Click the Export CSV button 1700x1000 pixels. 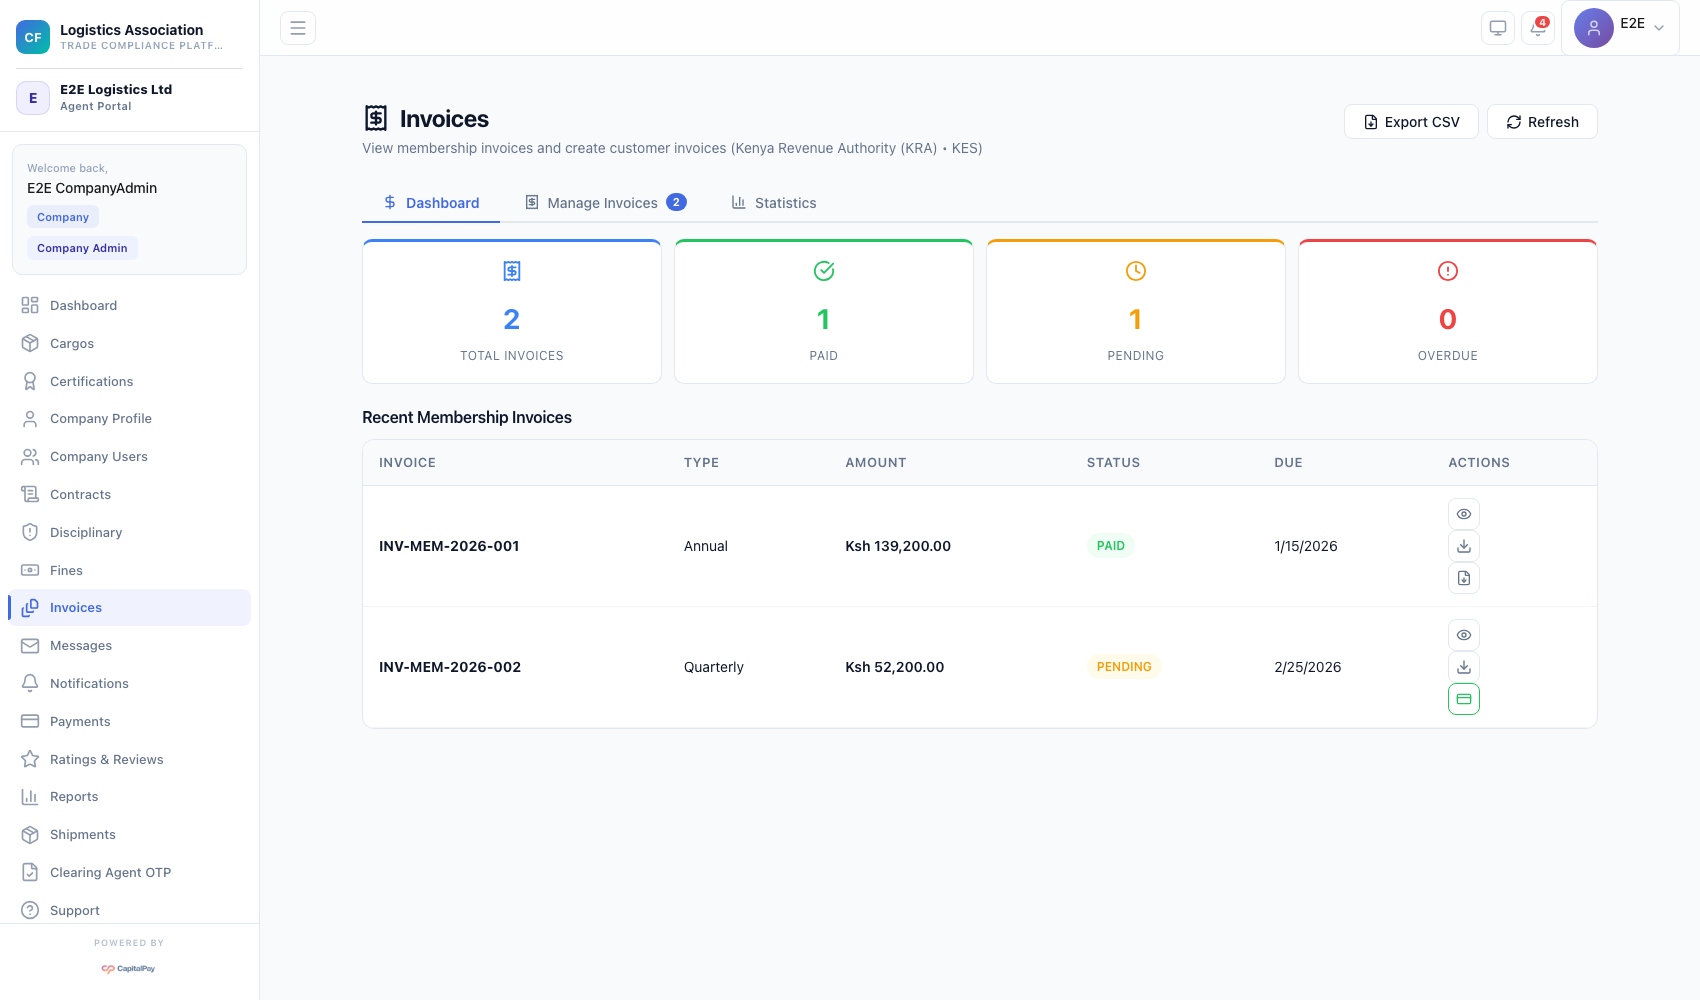click(1411, 122)
